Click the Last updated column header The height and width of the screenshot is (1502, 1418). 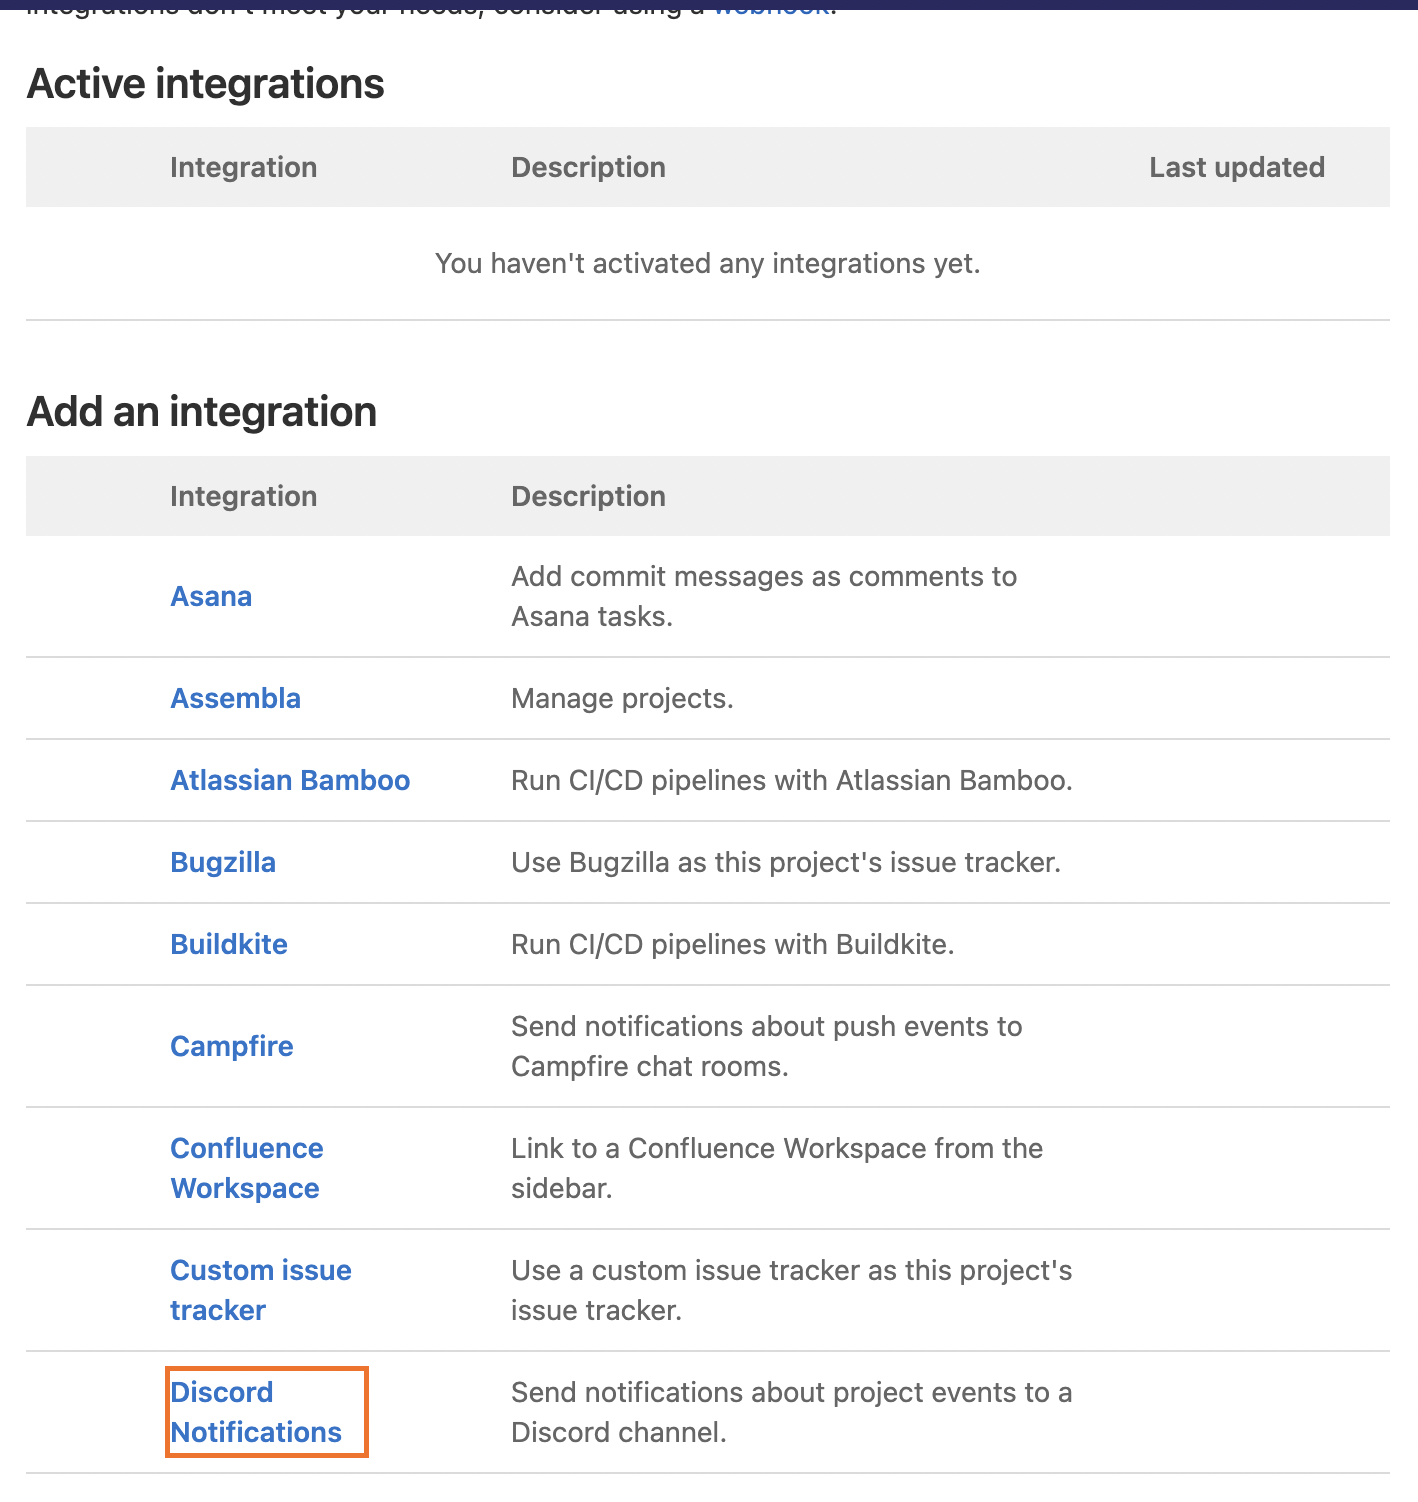click(1236, 168)
